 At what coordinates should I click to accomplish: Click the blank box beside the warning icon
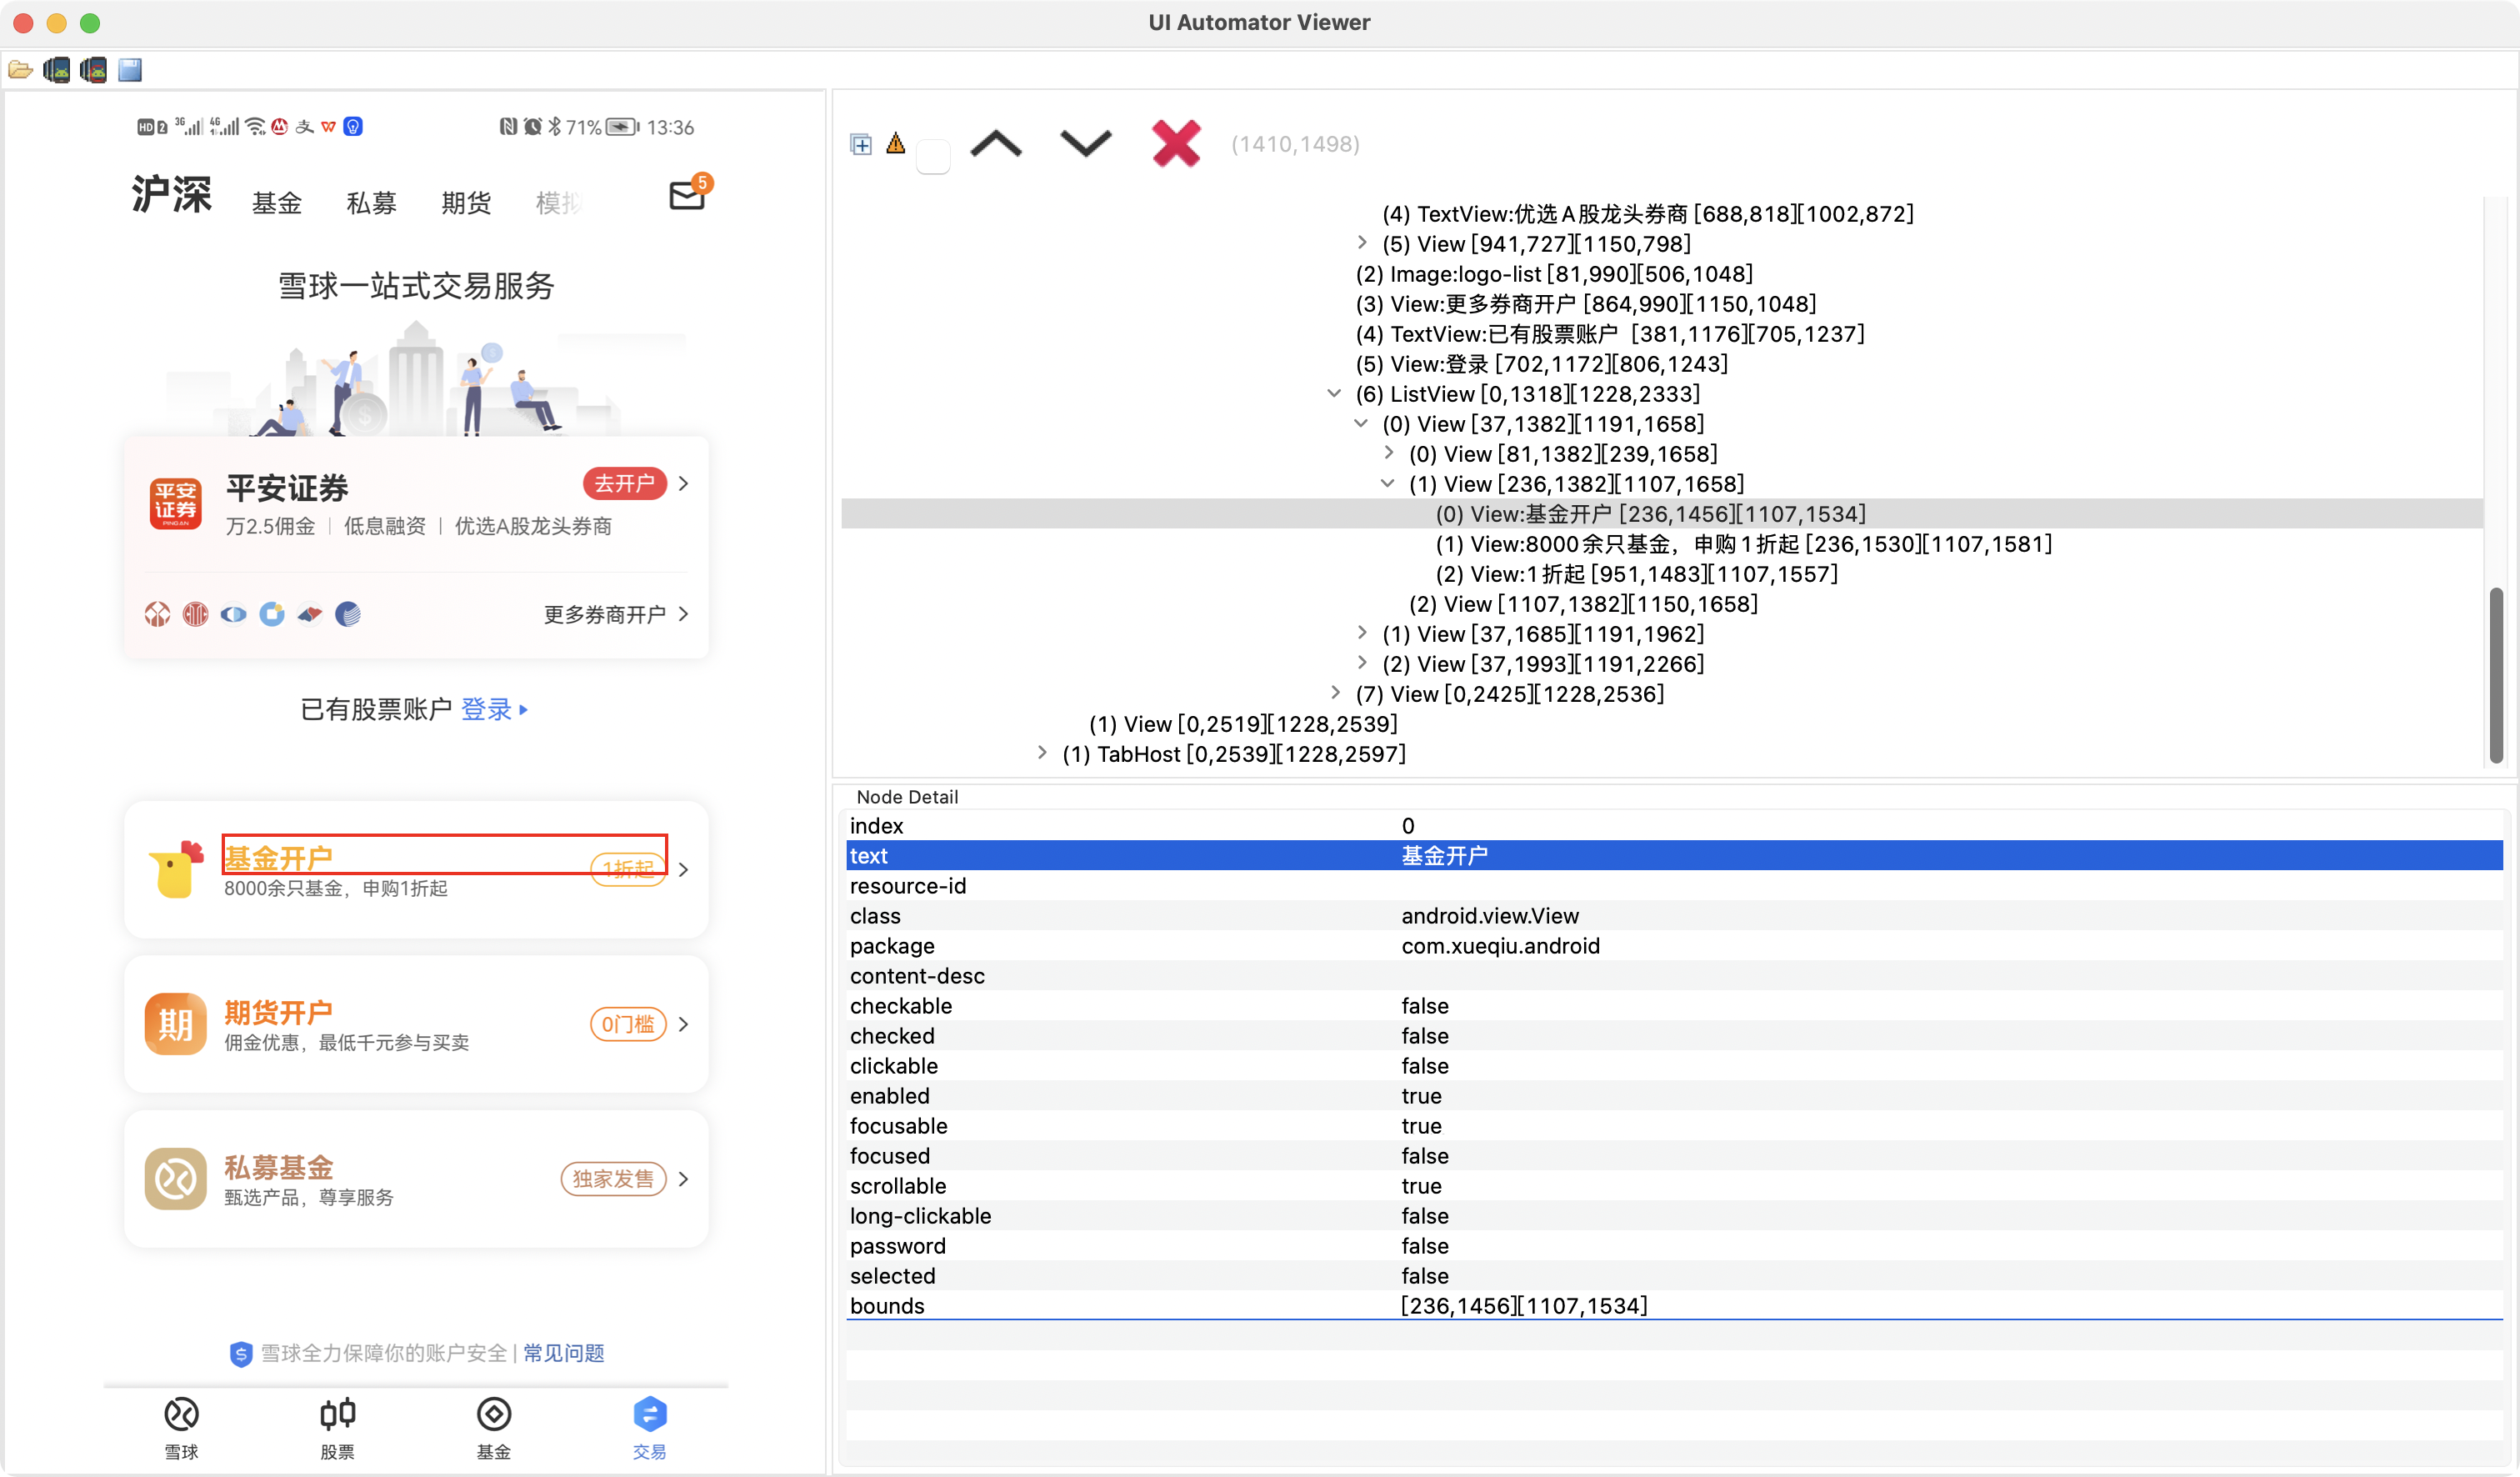[x=933, y=157]
